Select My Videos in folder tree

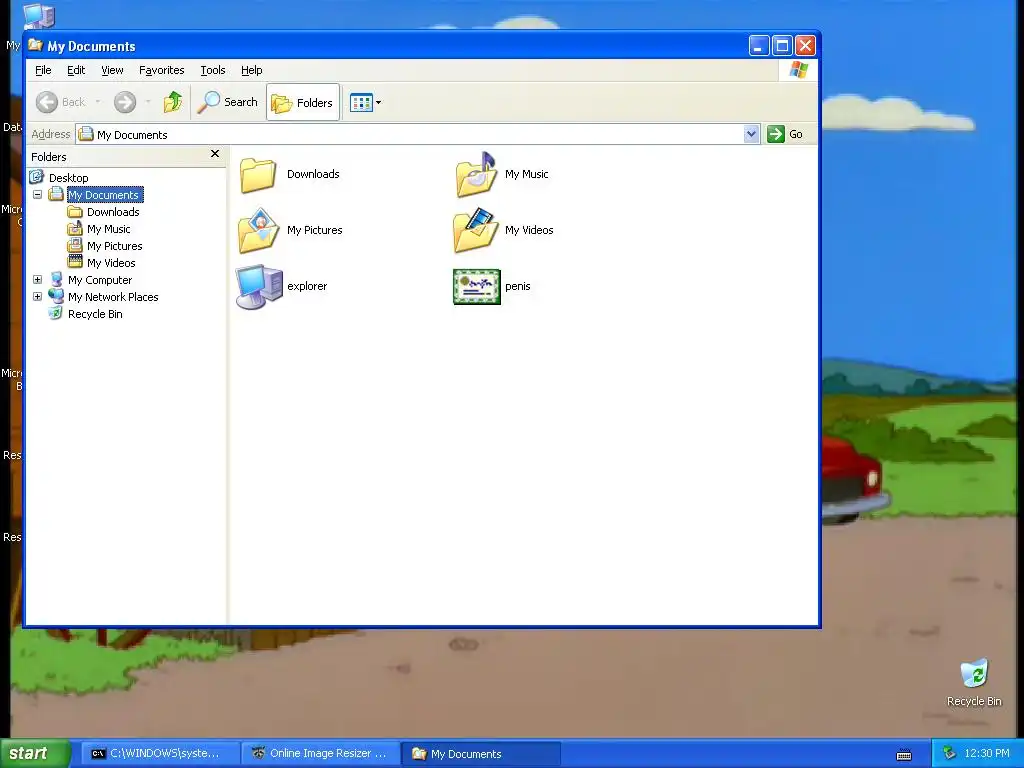(x=111, y=263)
